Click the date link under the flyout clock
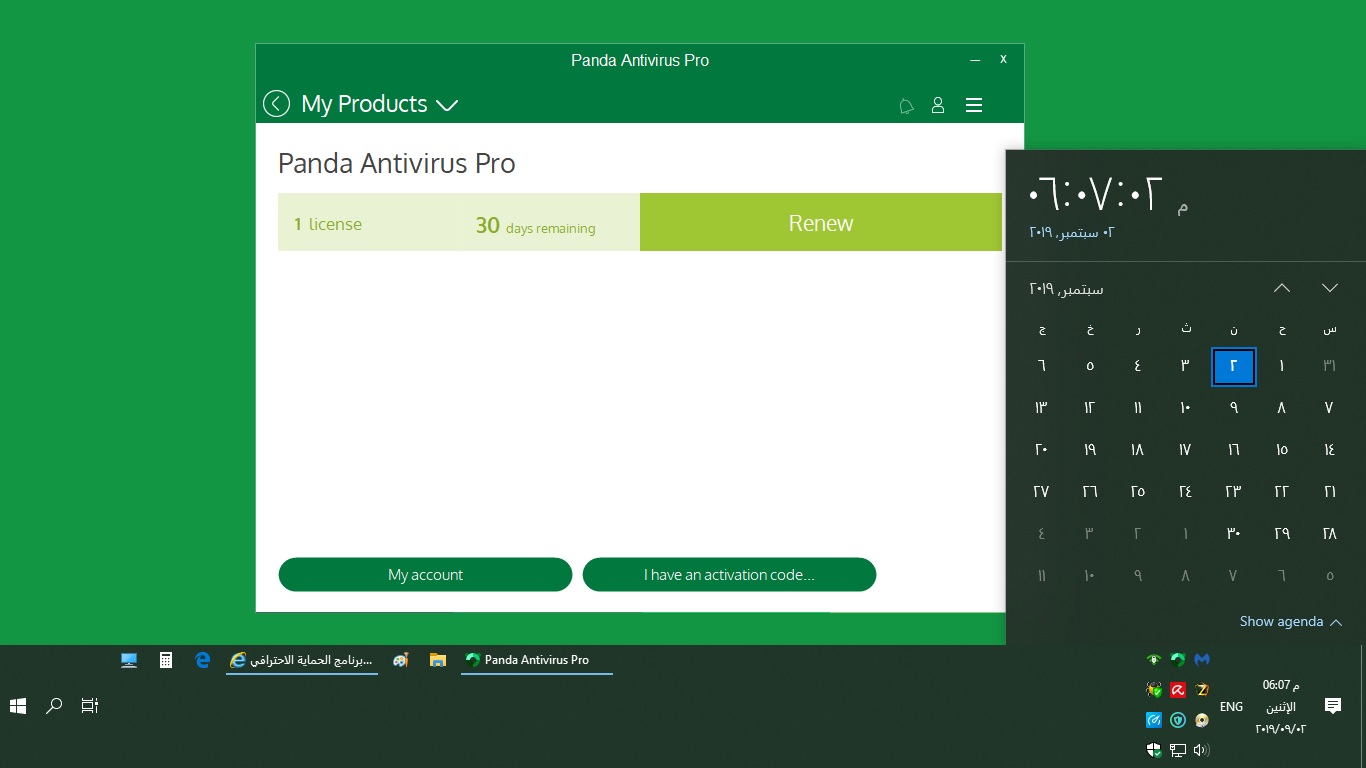Image resolution: width=1366 pixels, height=768 pixels. [1072, 232]
